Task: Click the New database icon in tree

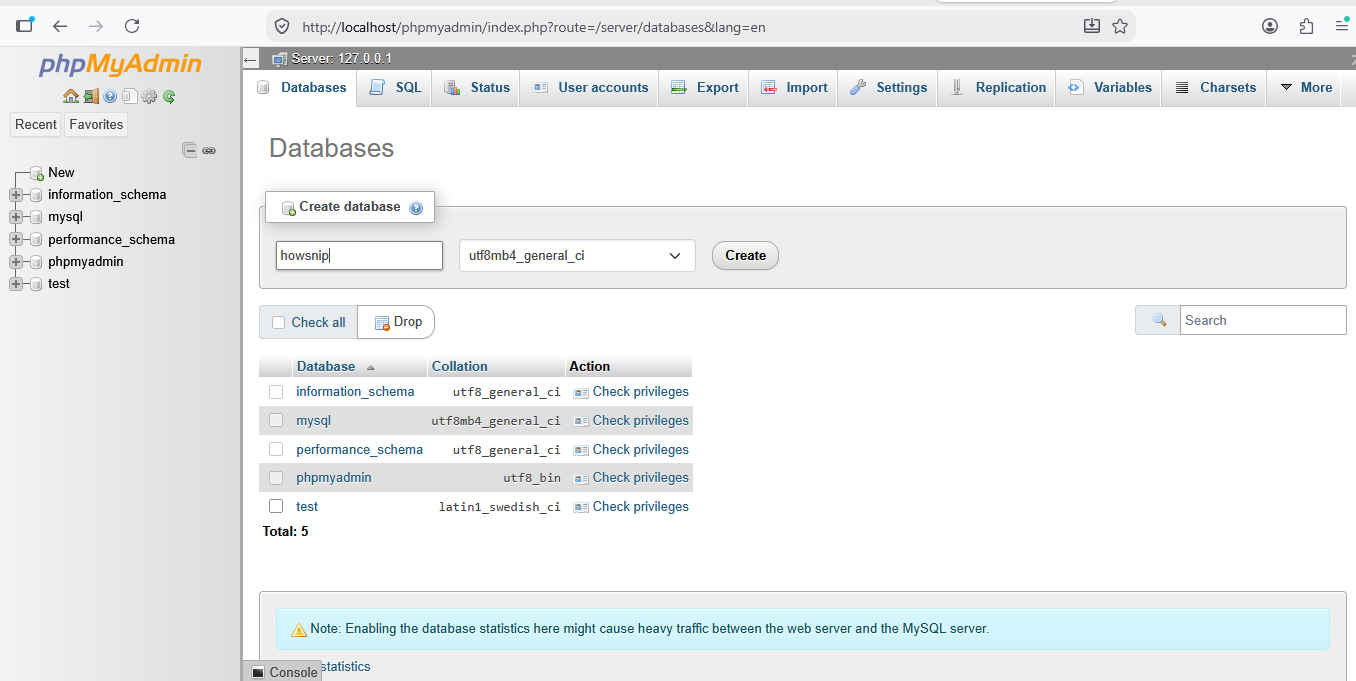Action: click(37, 173)
